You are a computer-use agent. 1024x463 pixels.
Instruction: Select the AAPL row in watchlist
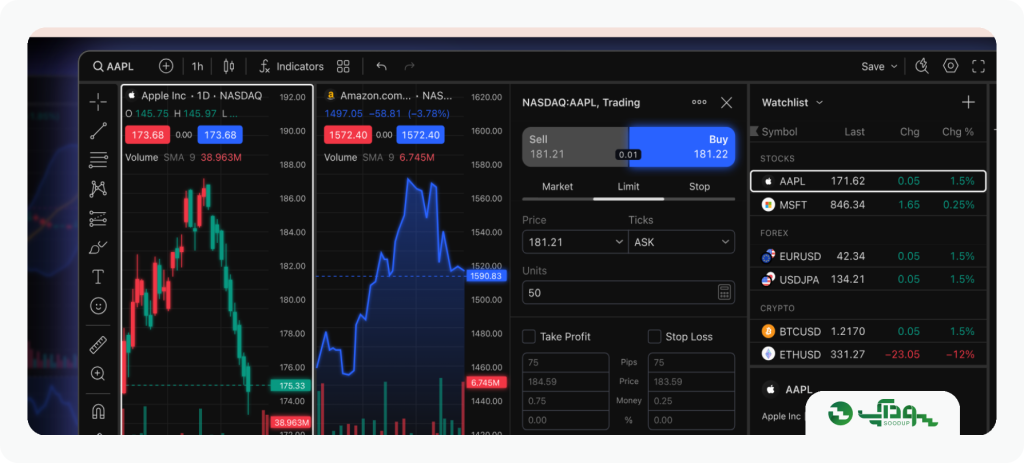[x=868, y=181]
